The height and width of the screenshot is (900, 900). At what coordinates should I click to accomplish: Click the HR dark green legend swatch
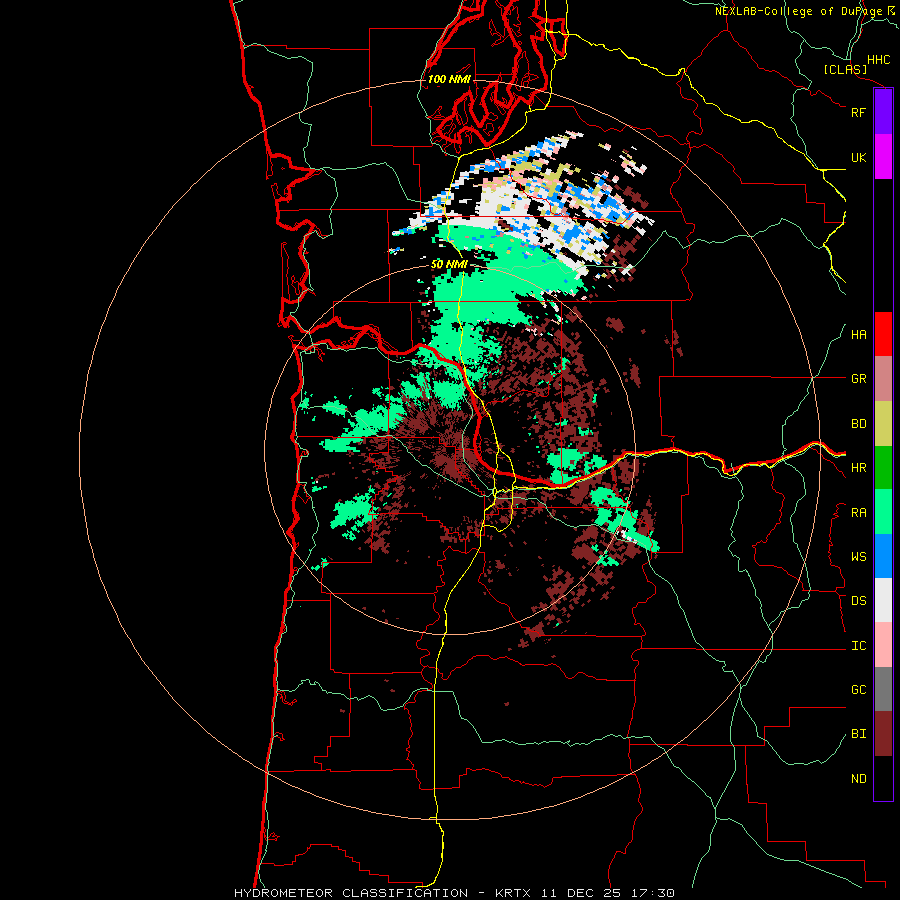click(x=883, y=468)
